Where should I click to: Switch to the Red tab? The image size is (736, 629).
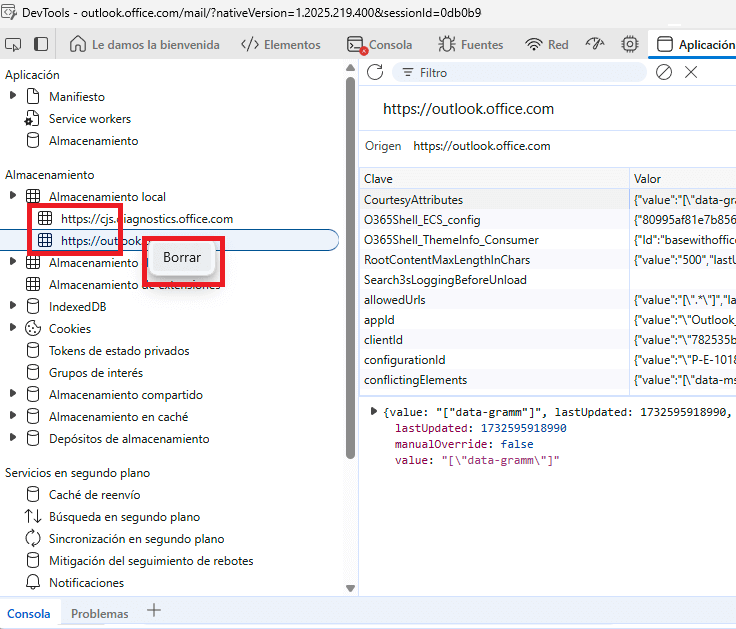547,45
